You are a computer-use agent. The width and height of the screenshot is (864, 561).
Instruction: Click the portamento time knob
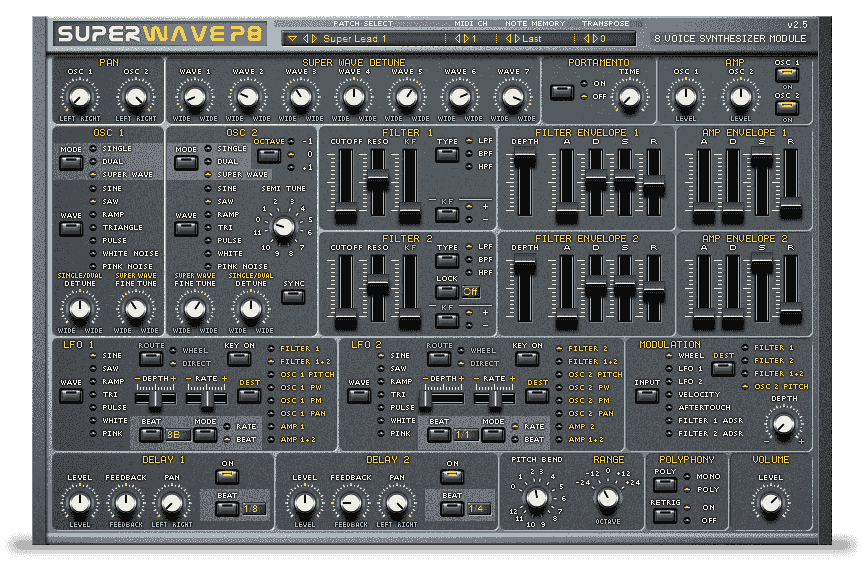(629, 98)
